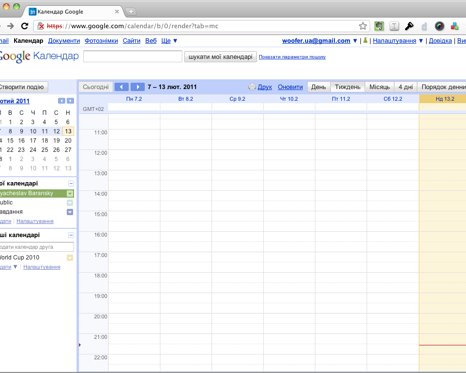Focus the calendar search input field
This screenshot has height=373, width=466.
point(133,57)
